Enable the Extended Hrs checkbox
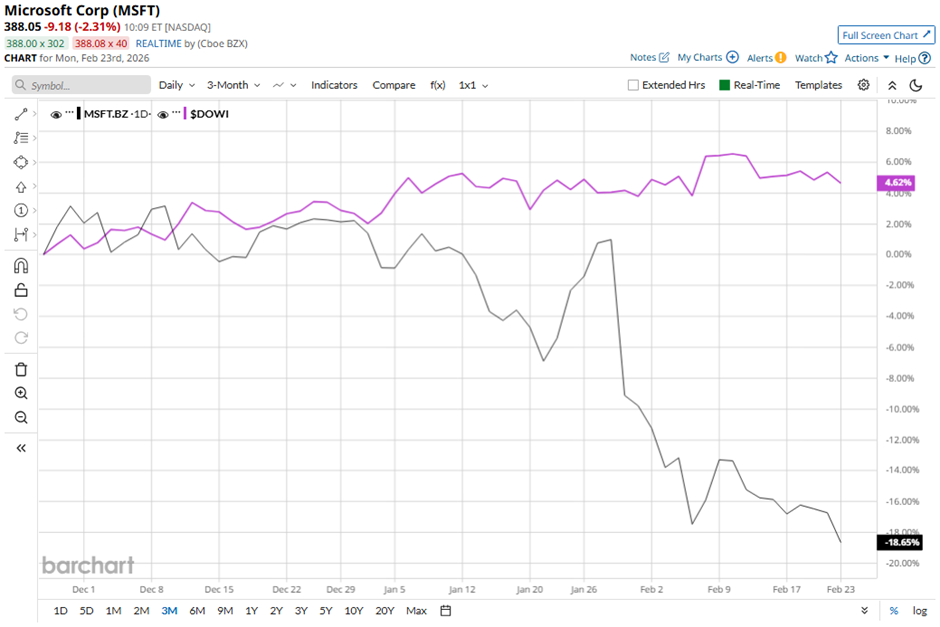The image size is (940, 627). tap(633, 85)
